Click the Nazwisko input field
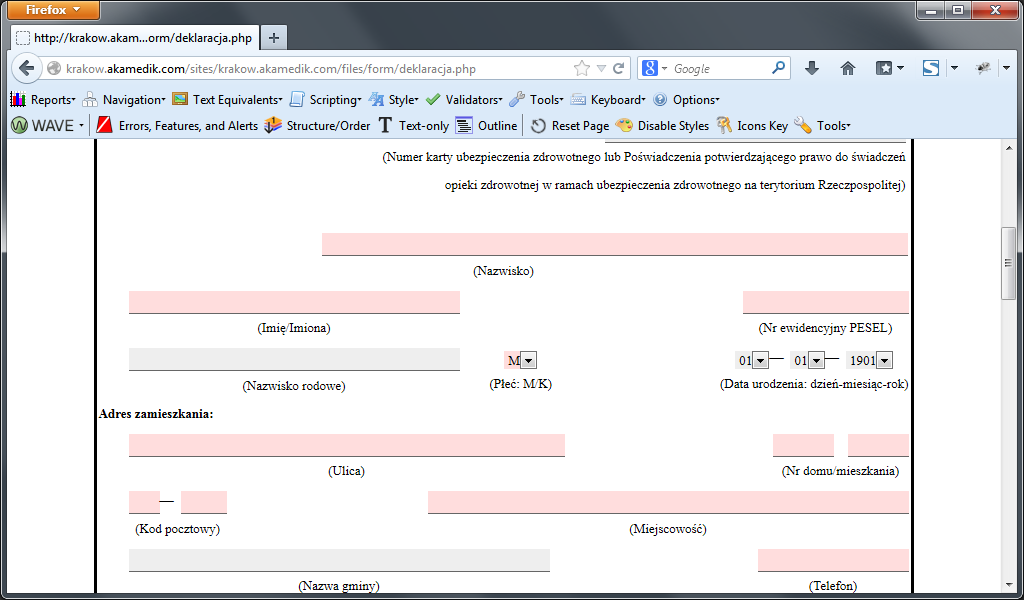 click(615, 244)
